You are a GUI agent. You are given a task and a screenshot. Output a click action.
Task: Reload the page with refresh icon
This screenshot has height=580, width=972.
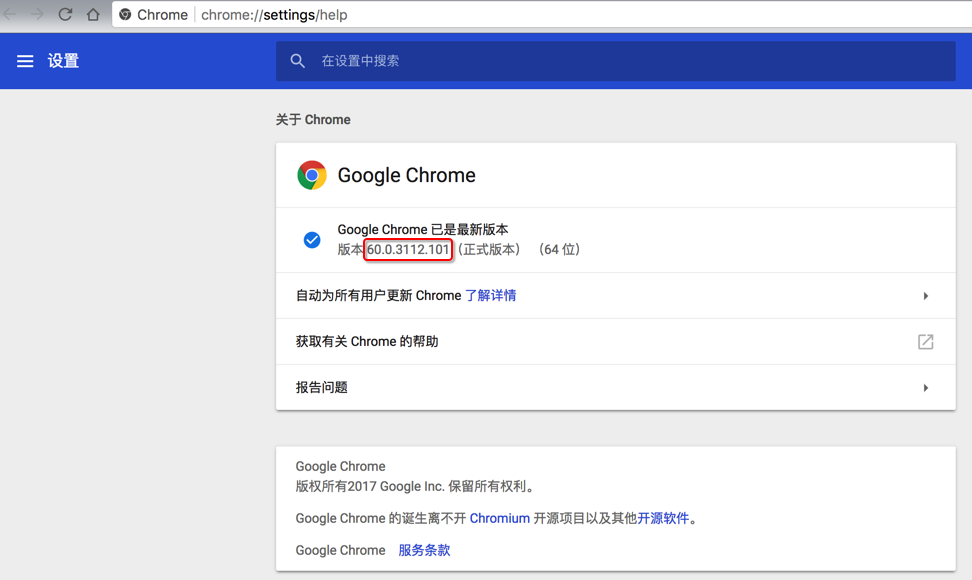tap(65, 14)
